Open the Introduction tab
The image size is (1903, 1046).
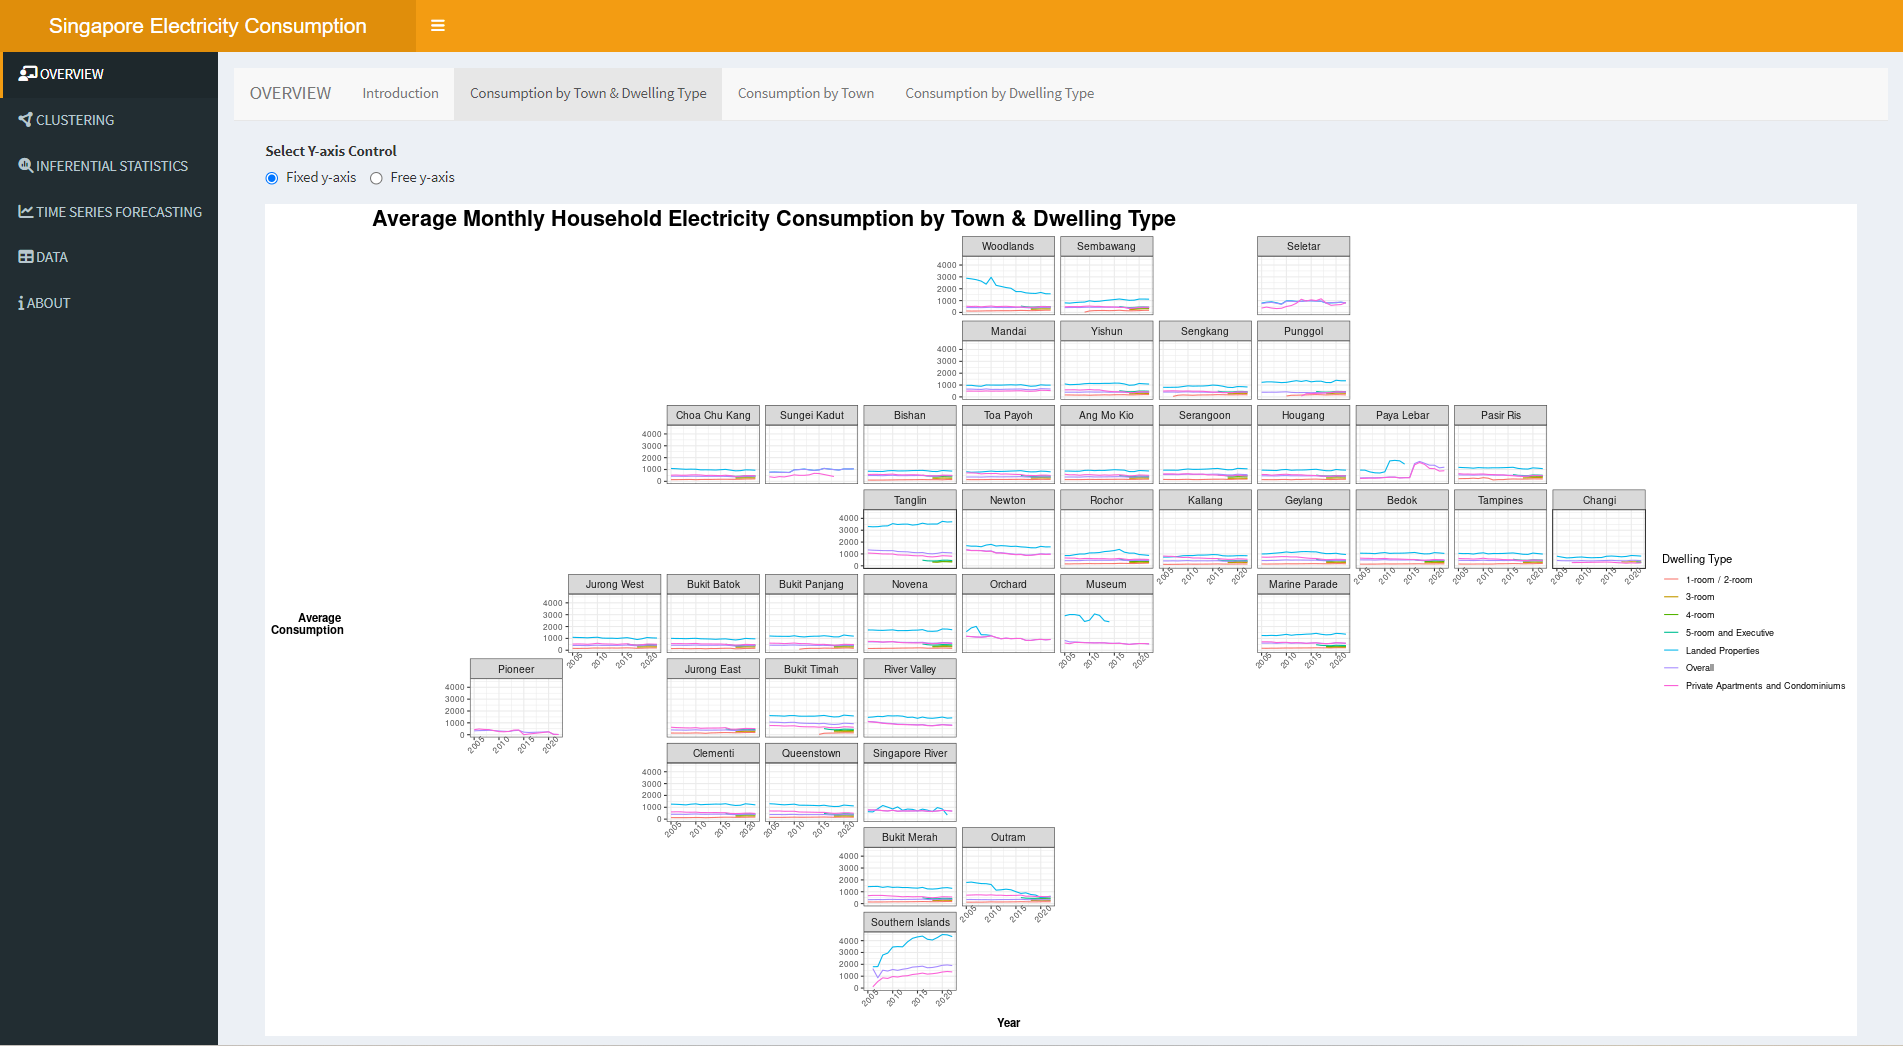400,94
